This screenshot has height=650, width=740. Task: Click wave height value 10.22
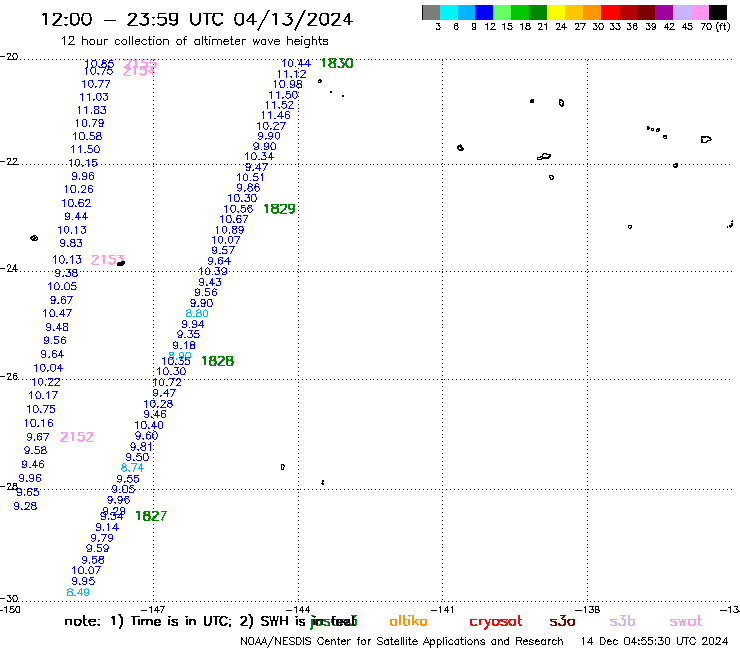point(46,382)
